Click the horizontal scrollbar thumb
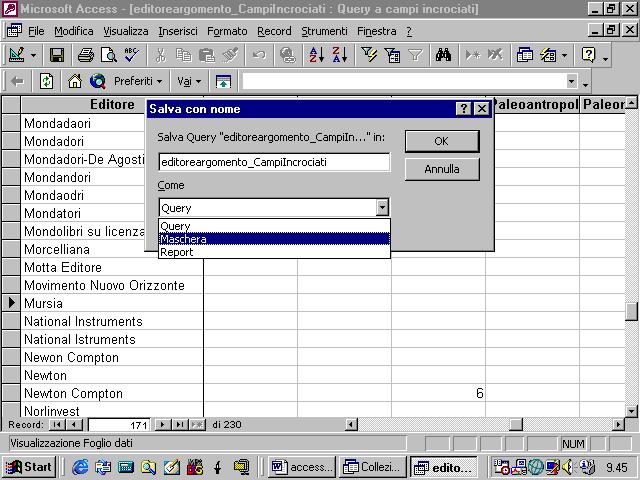The width and height of the screenshot is (640, 480). [x=516, y=425]
